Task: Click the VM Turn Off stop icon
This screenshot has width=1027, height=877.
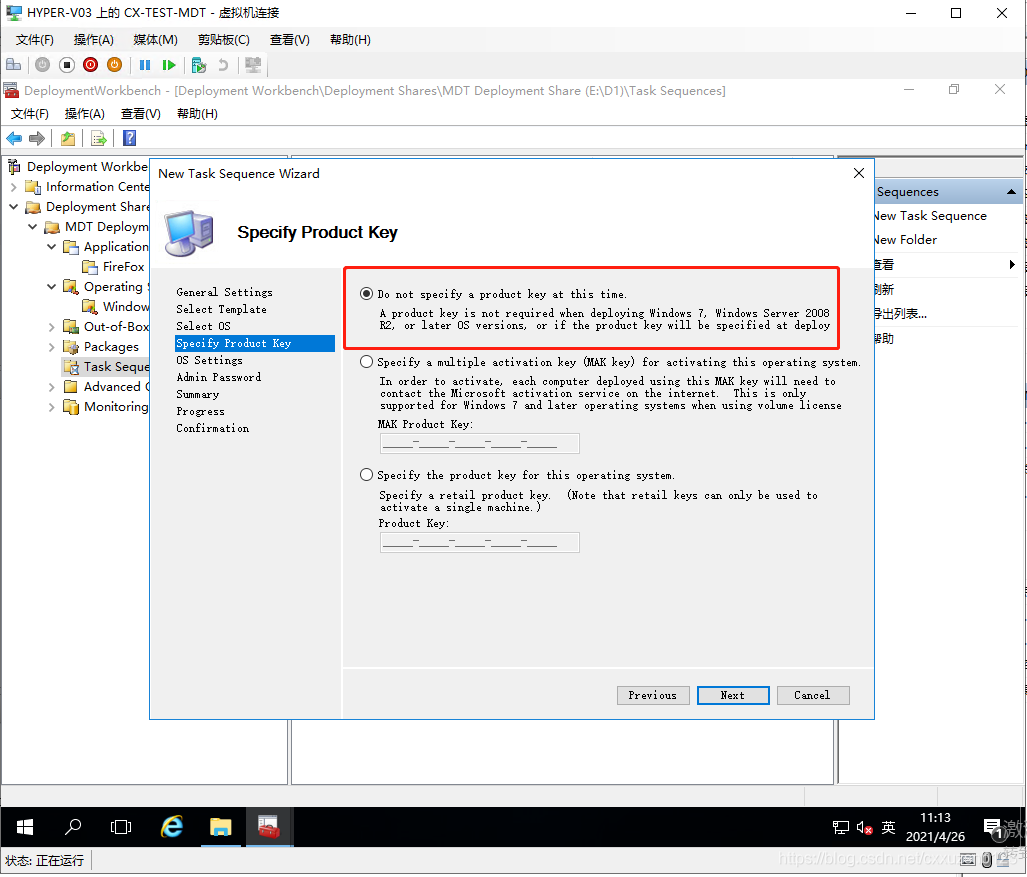Action: [x=67, y=65]
